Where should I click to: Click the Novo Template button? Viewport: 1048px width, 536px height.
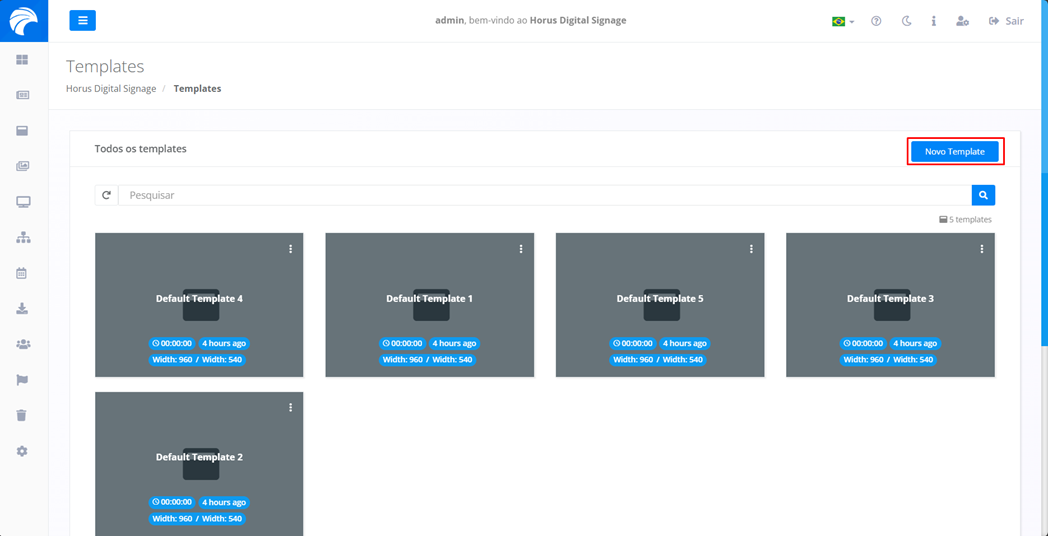(954, 152)
